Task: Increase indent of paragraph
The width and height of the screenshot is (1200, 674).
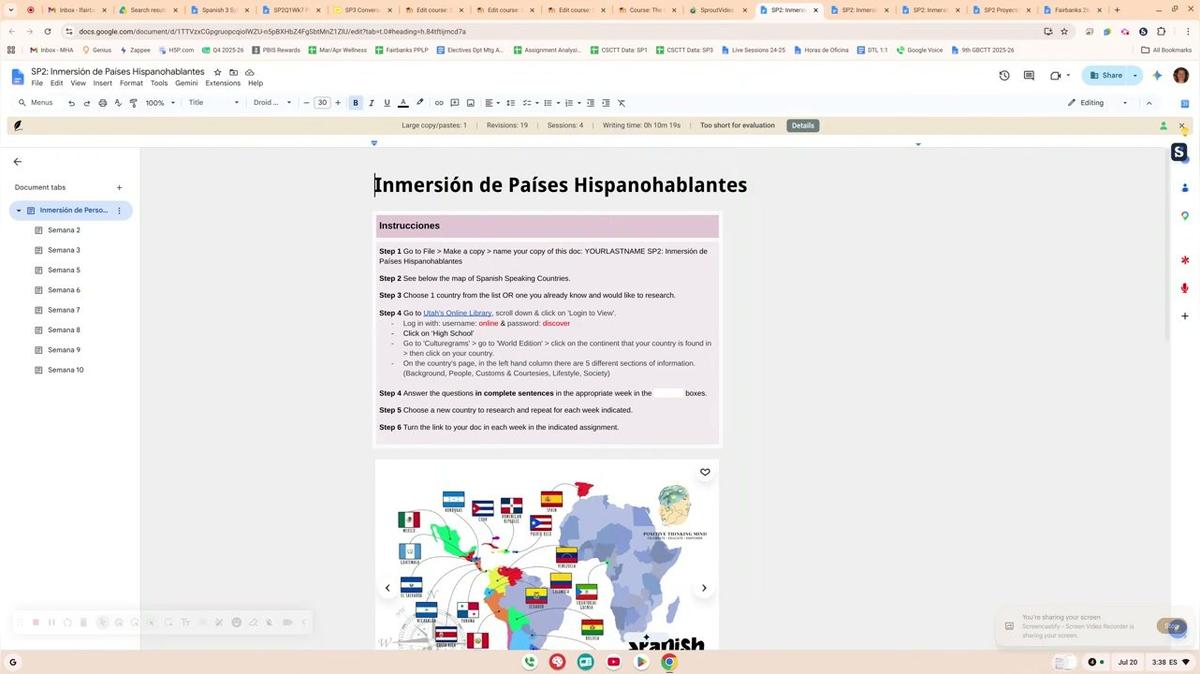Action: tap(605, 103)
